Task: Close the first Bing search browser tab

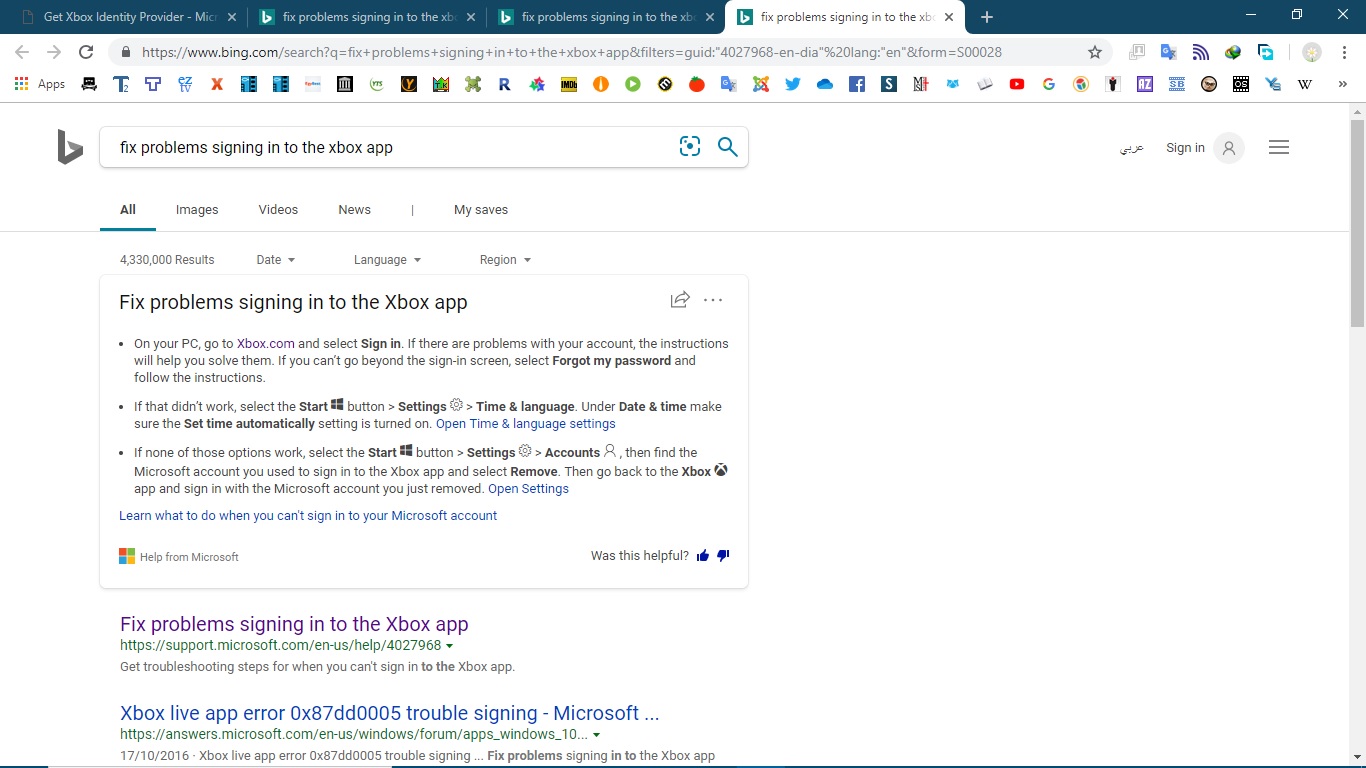Action: coord(471,17)
